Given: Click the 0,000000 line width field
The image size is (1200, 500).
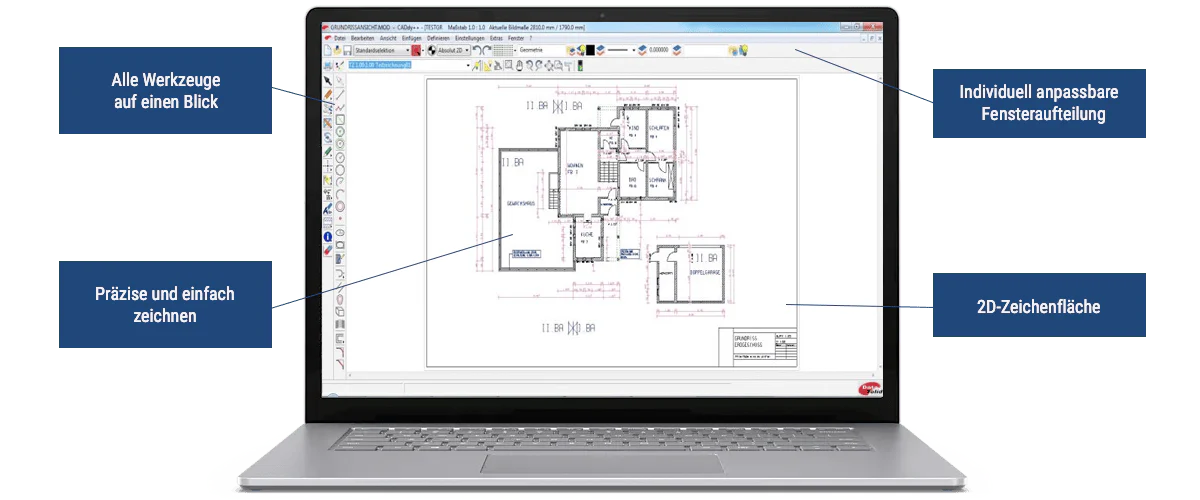Looking at the screenshot, I should (x=659, y=50).
